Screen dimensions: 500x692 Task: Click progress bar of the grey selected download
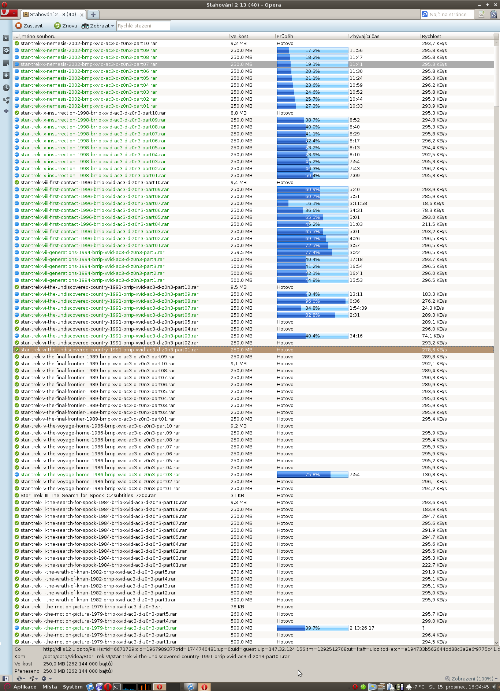312,64
